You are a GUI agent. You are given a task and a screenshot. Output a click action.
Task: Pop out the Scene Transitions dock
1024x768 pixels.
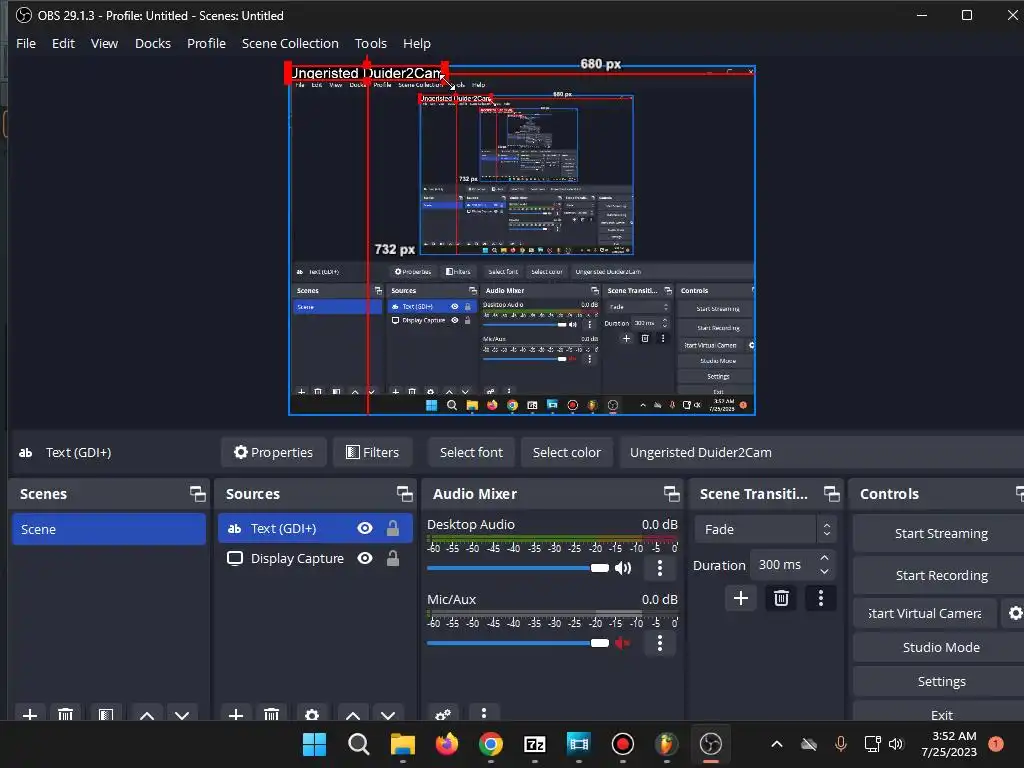point(831,494)
